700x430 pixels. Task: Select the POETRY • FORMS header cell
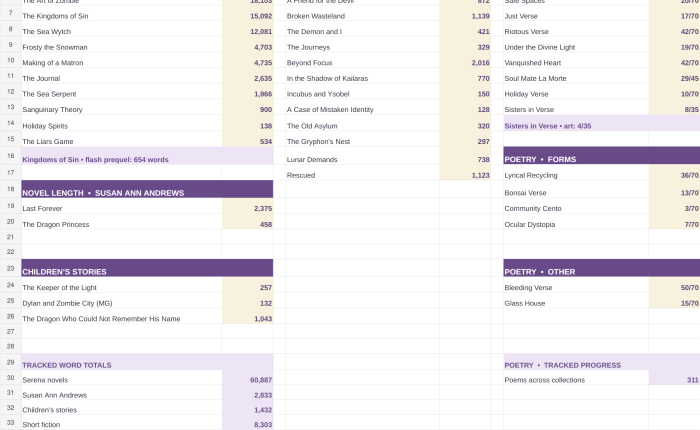click(602, 156)
